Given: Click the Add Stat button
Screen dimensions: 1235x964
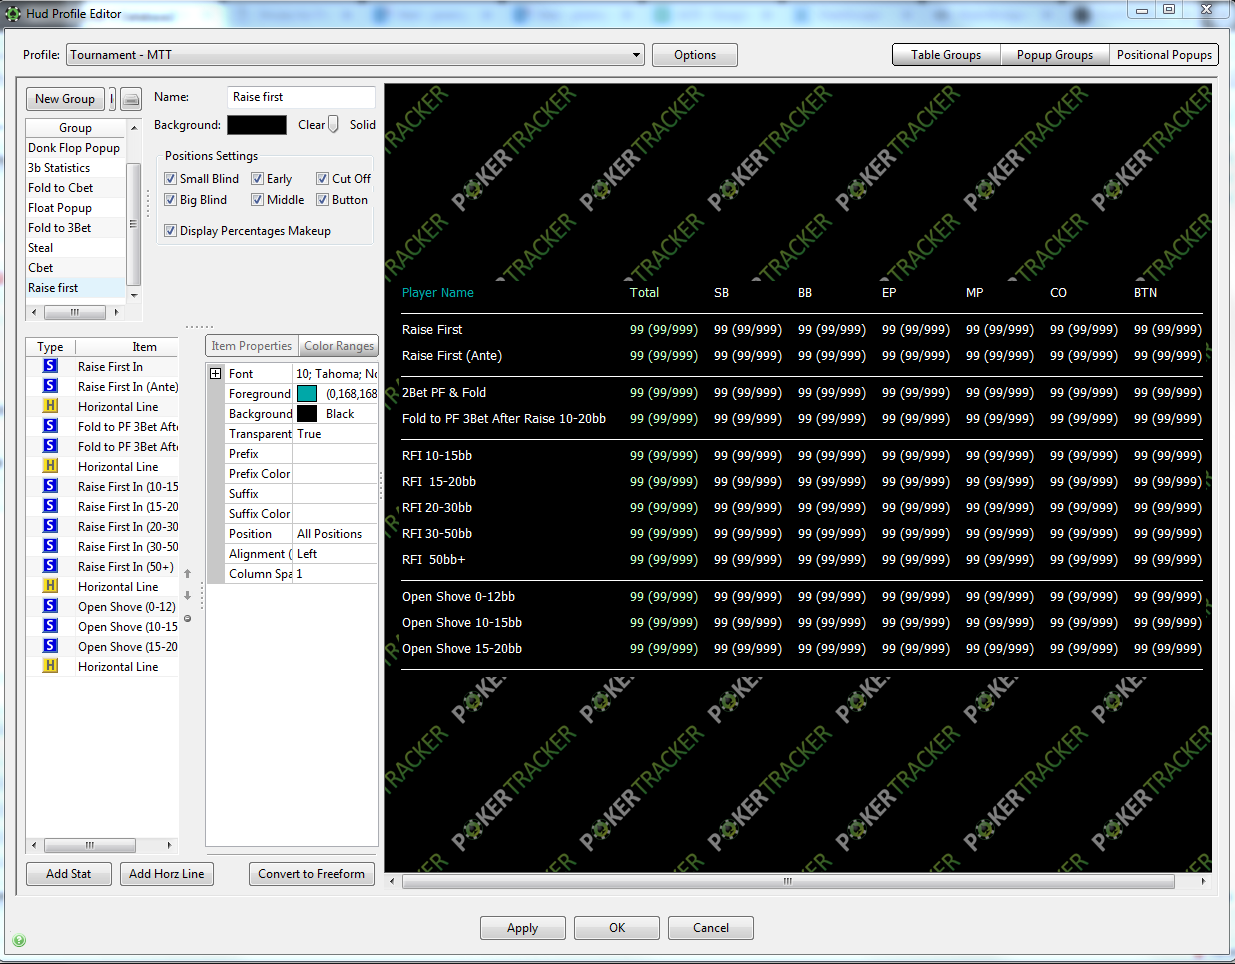Looking at the screenshot, I should (69, 874).
